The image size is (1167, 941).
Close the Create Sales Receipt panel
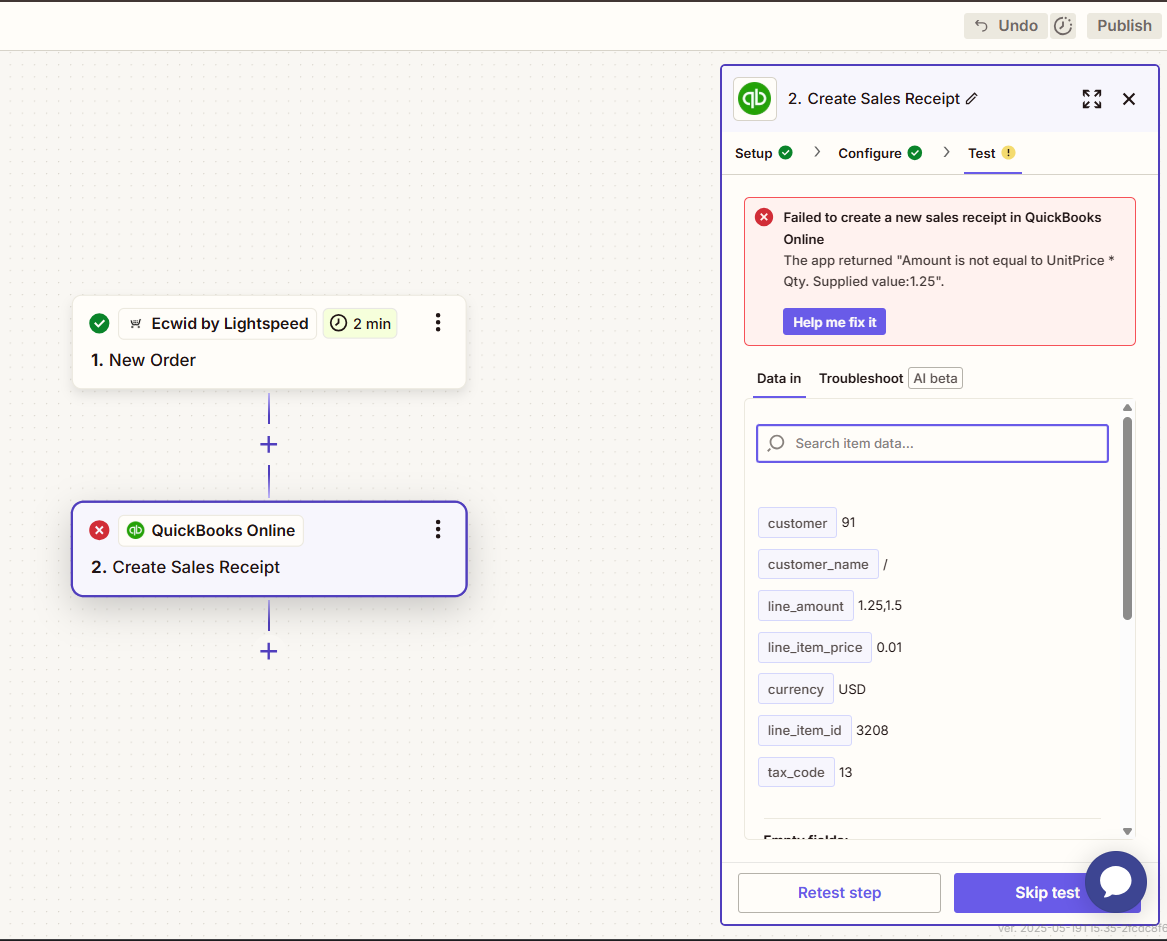tap(1129, 99)
